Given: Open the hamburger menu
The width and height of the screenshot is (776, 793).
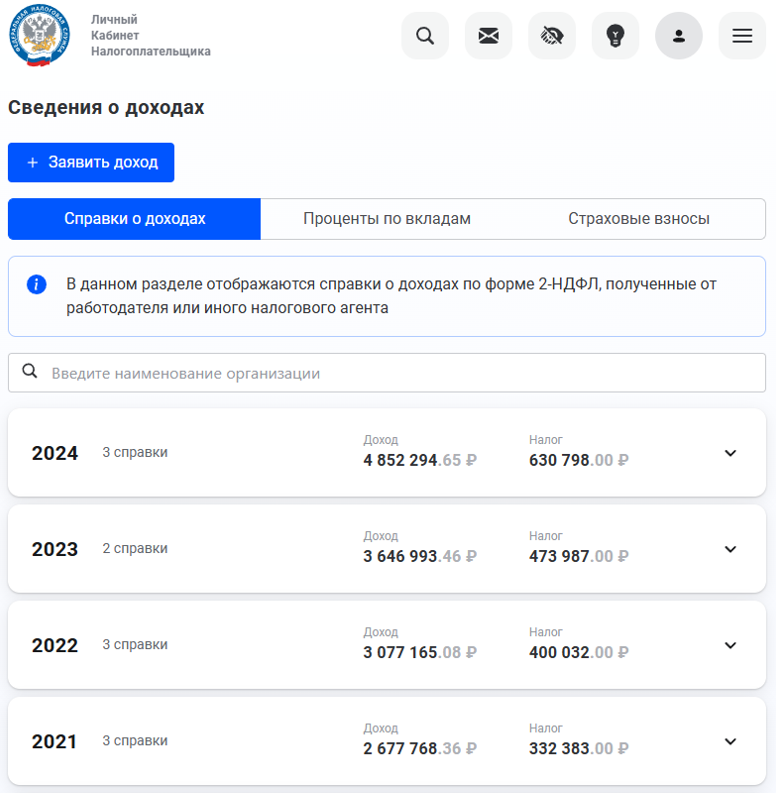Looking at the screenshot, I should point(742,36).
